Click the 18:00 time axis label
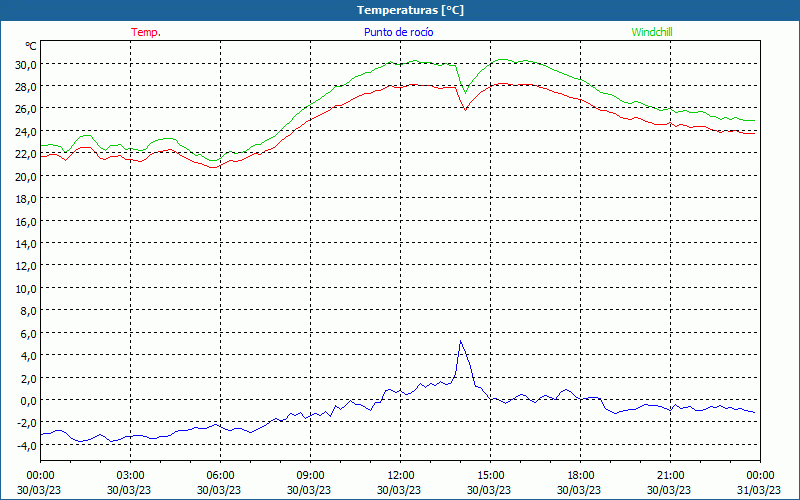 (x=580, y=476)
